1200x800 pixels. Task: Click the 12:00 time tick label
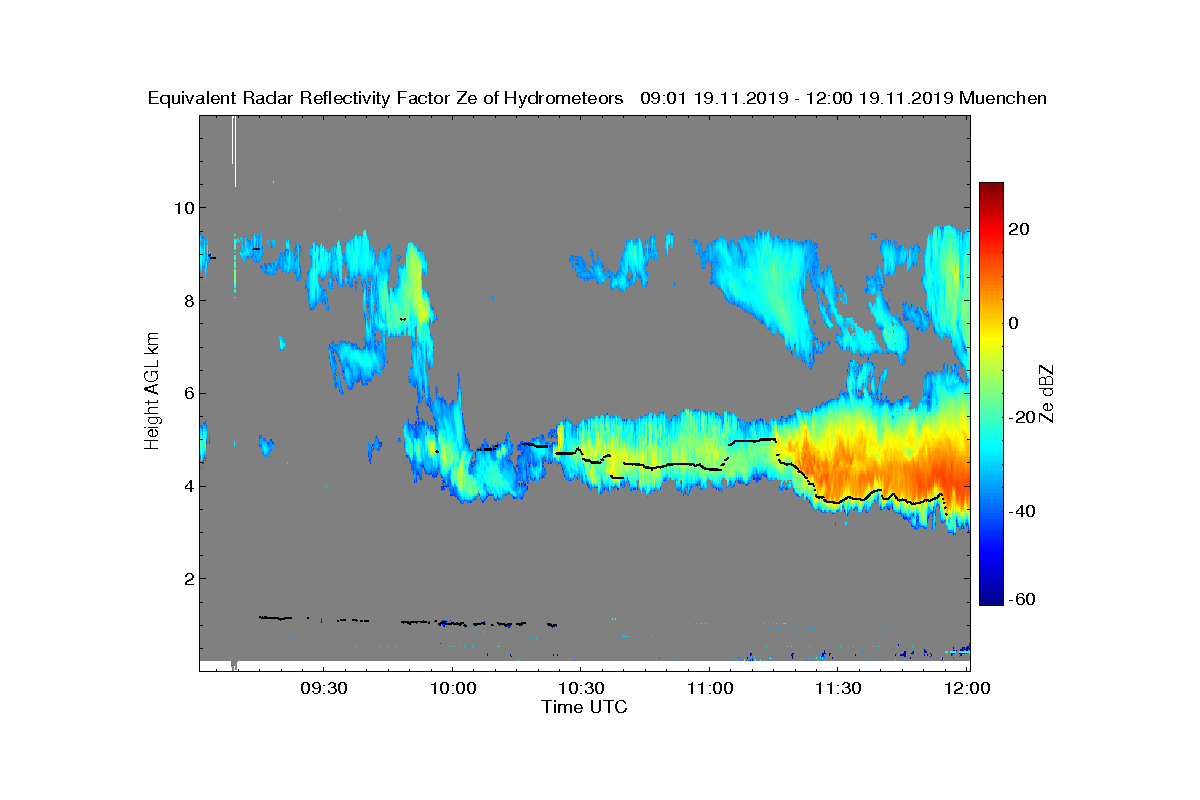coord(967,689)
